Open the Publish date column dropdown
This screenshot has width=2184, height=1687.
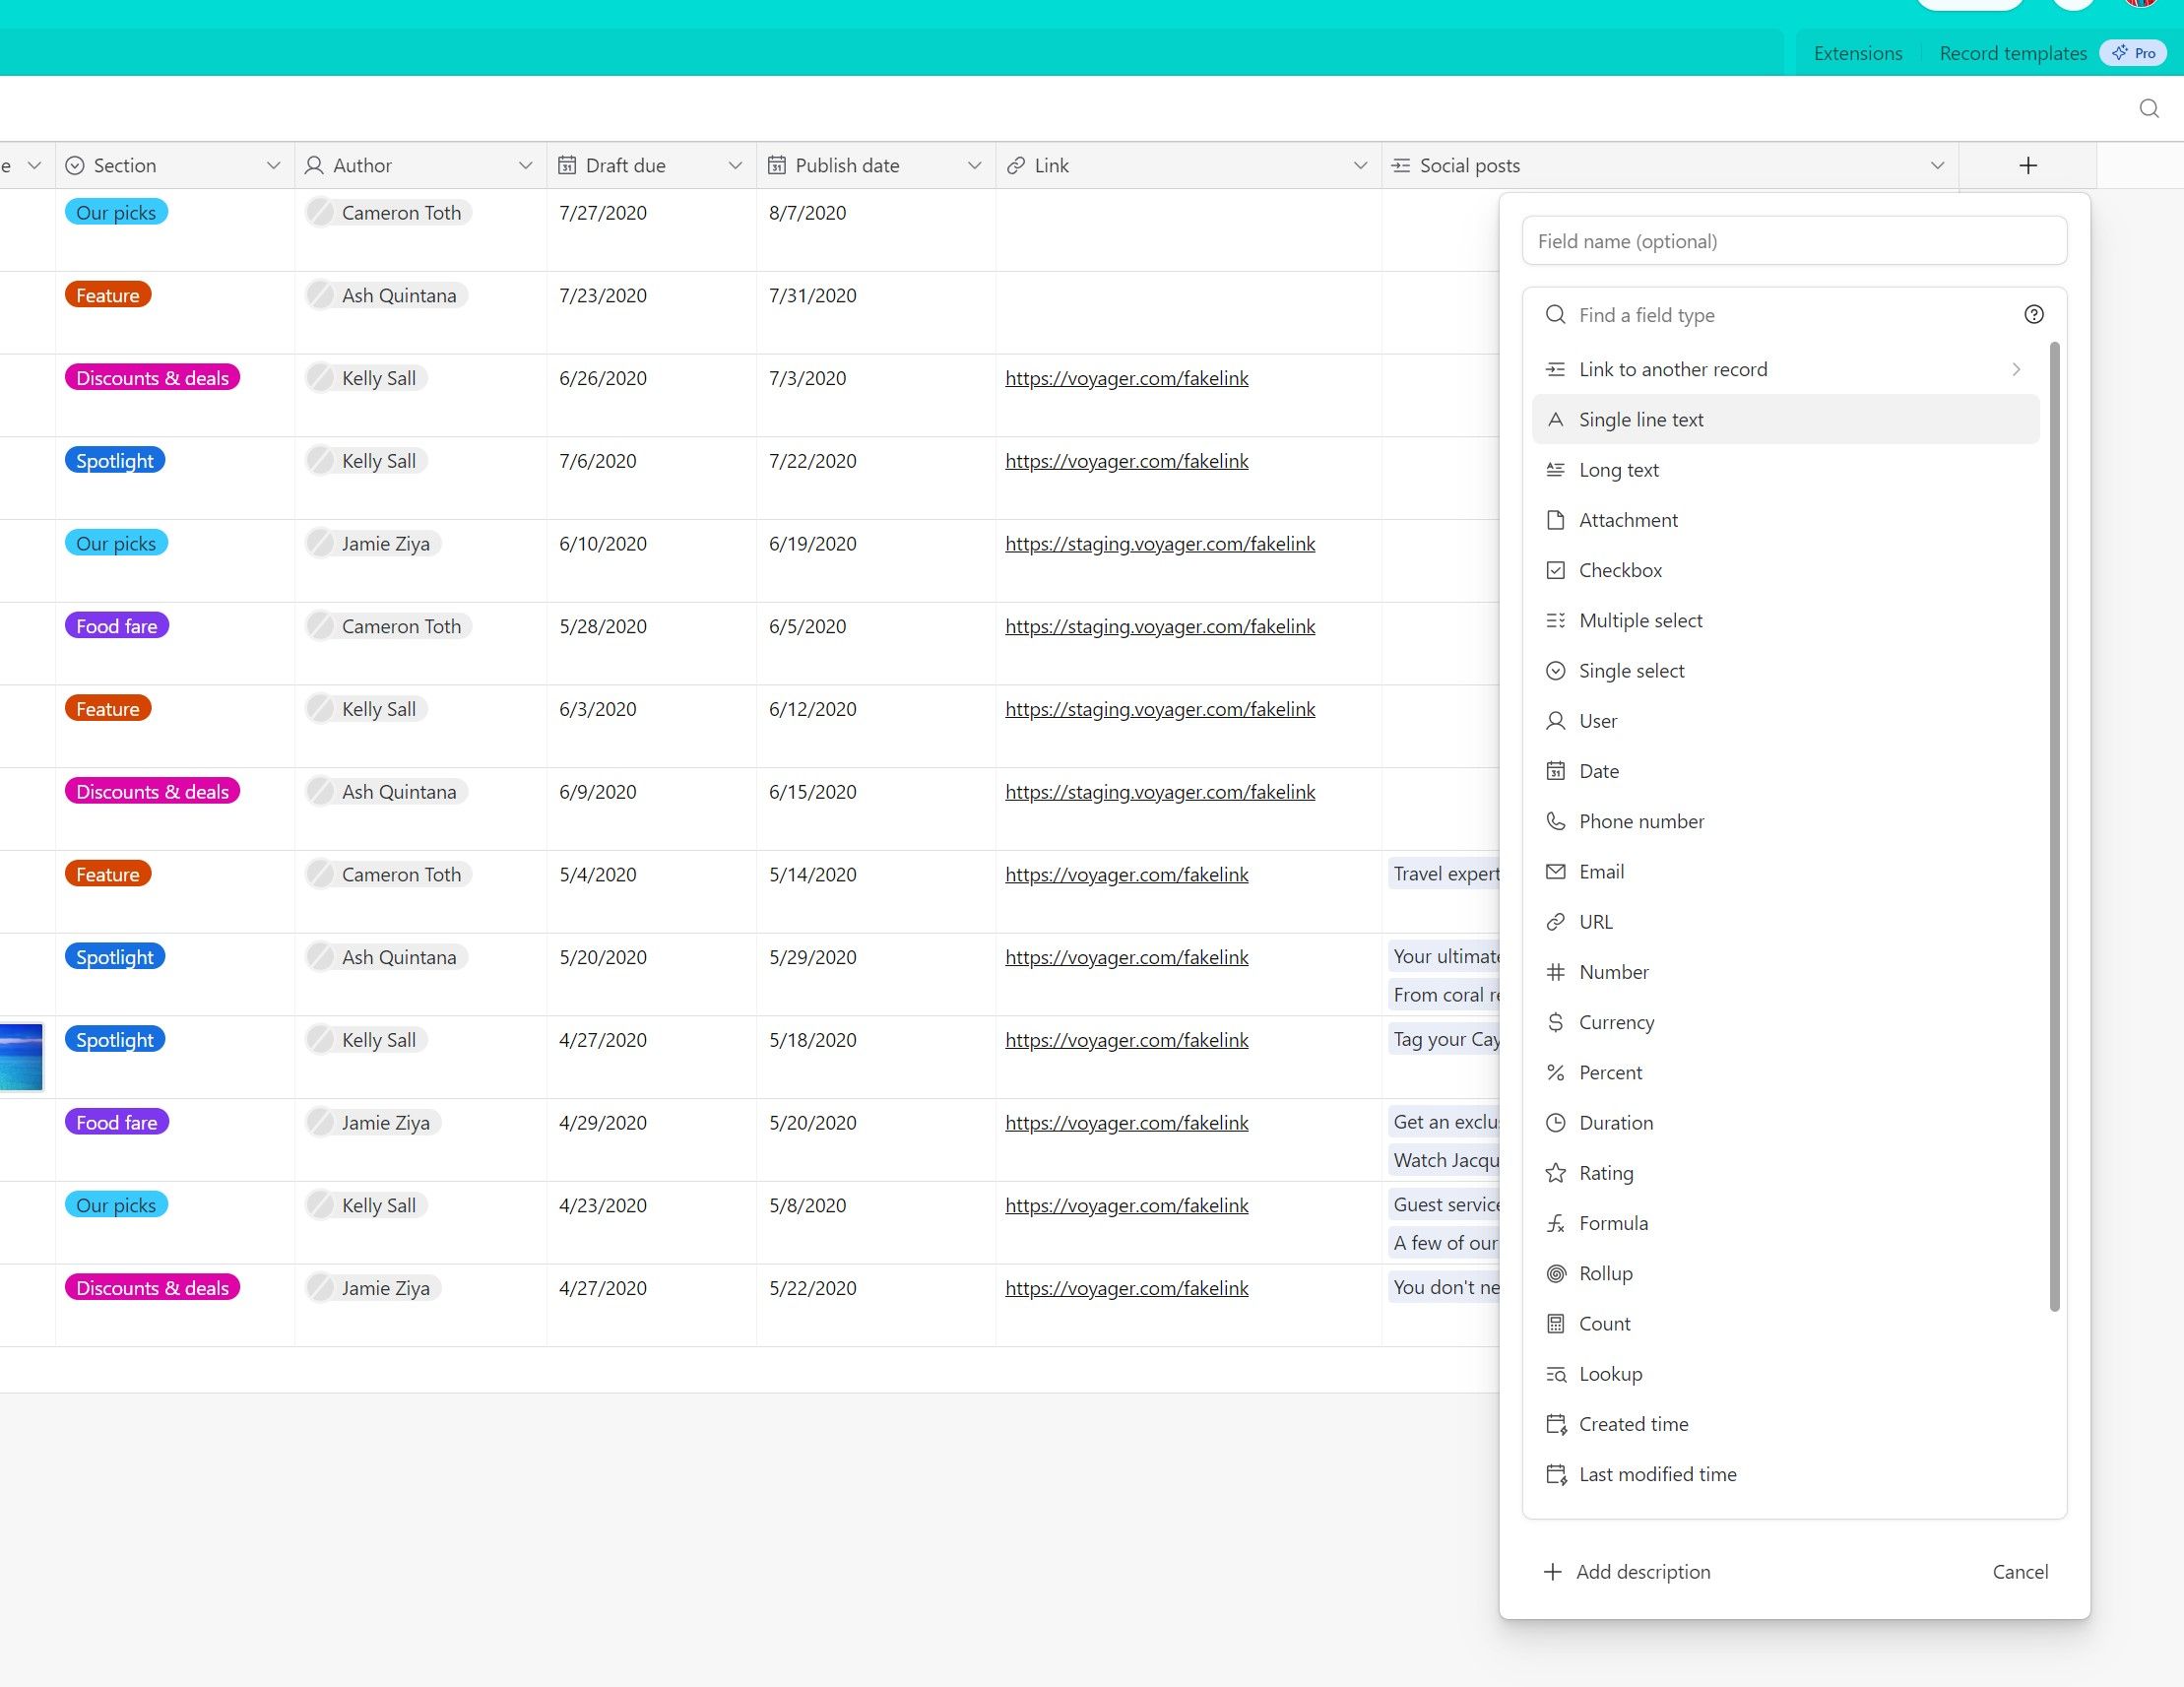pos(973,165)
